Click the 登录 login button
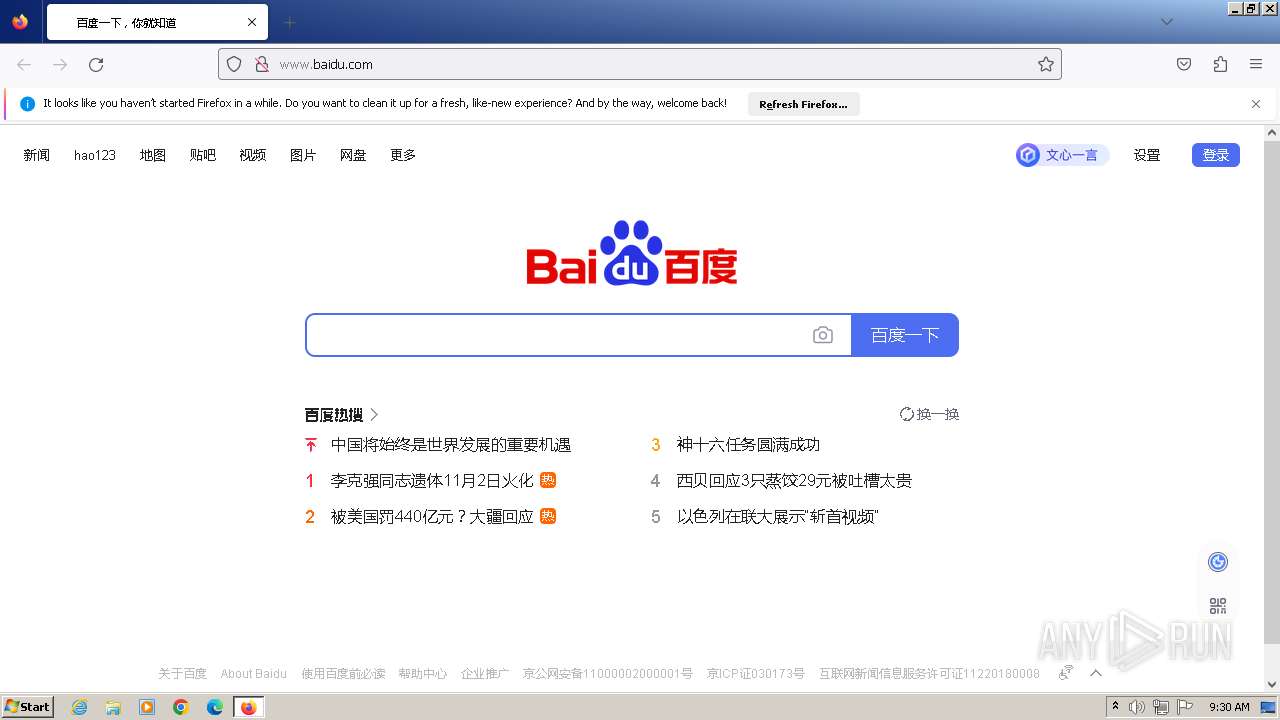The width and height of the screenshot is (1280, 720). click(1216, 155)
